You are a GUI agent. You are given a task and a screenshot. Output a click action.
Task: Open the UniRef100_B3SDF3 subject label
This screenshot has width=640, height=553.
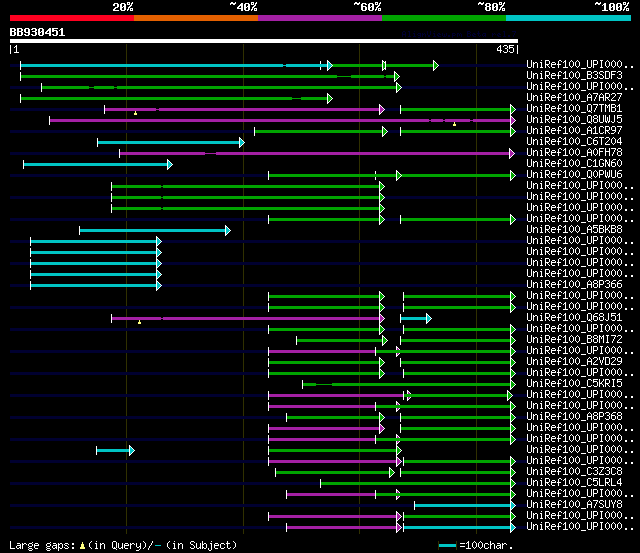574,75
